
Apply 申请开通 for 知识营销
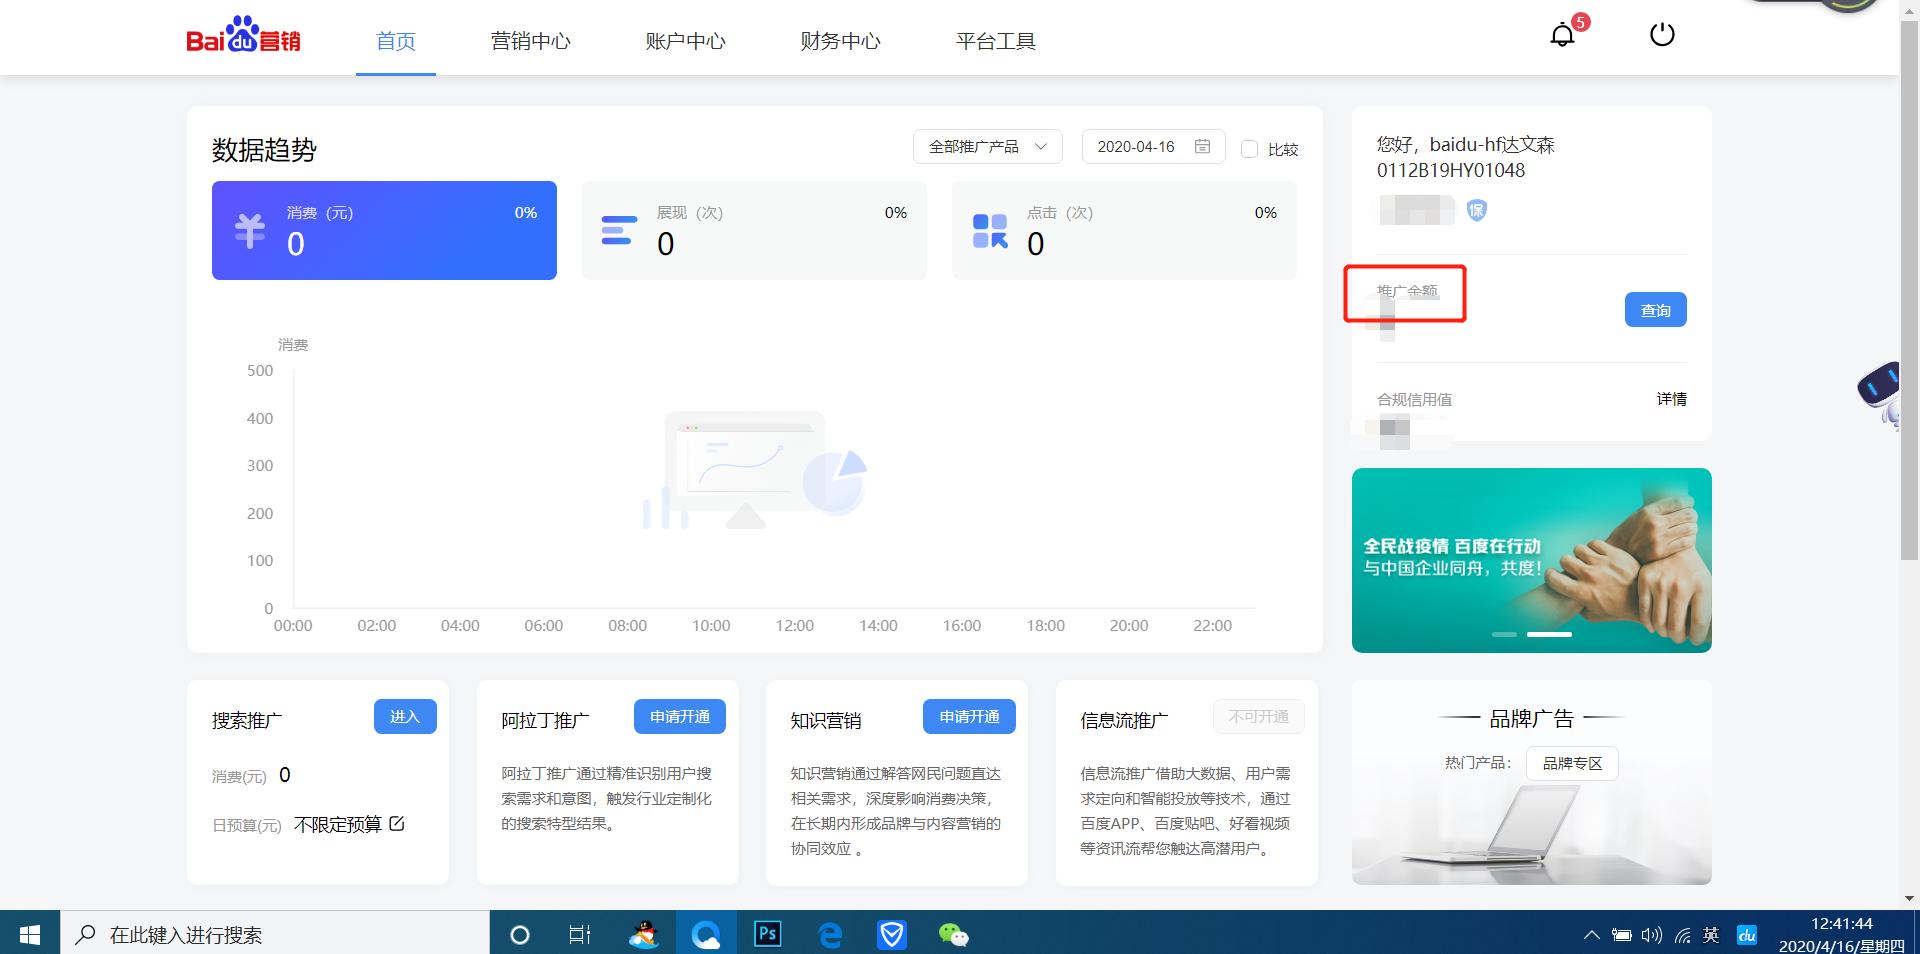[967, 716]
